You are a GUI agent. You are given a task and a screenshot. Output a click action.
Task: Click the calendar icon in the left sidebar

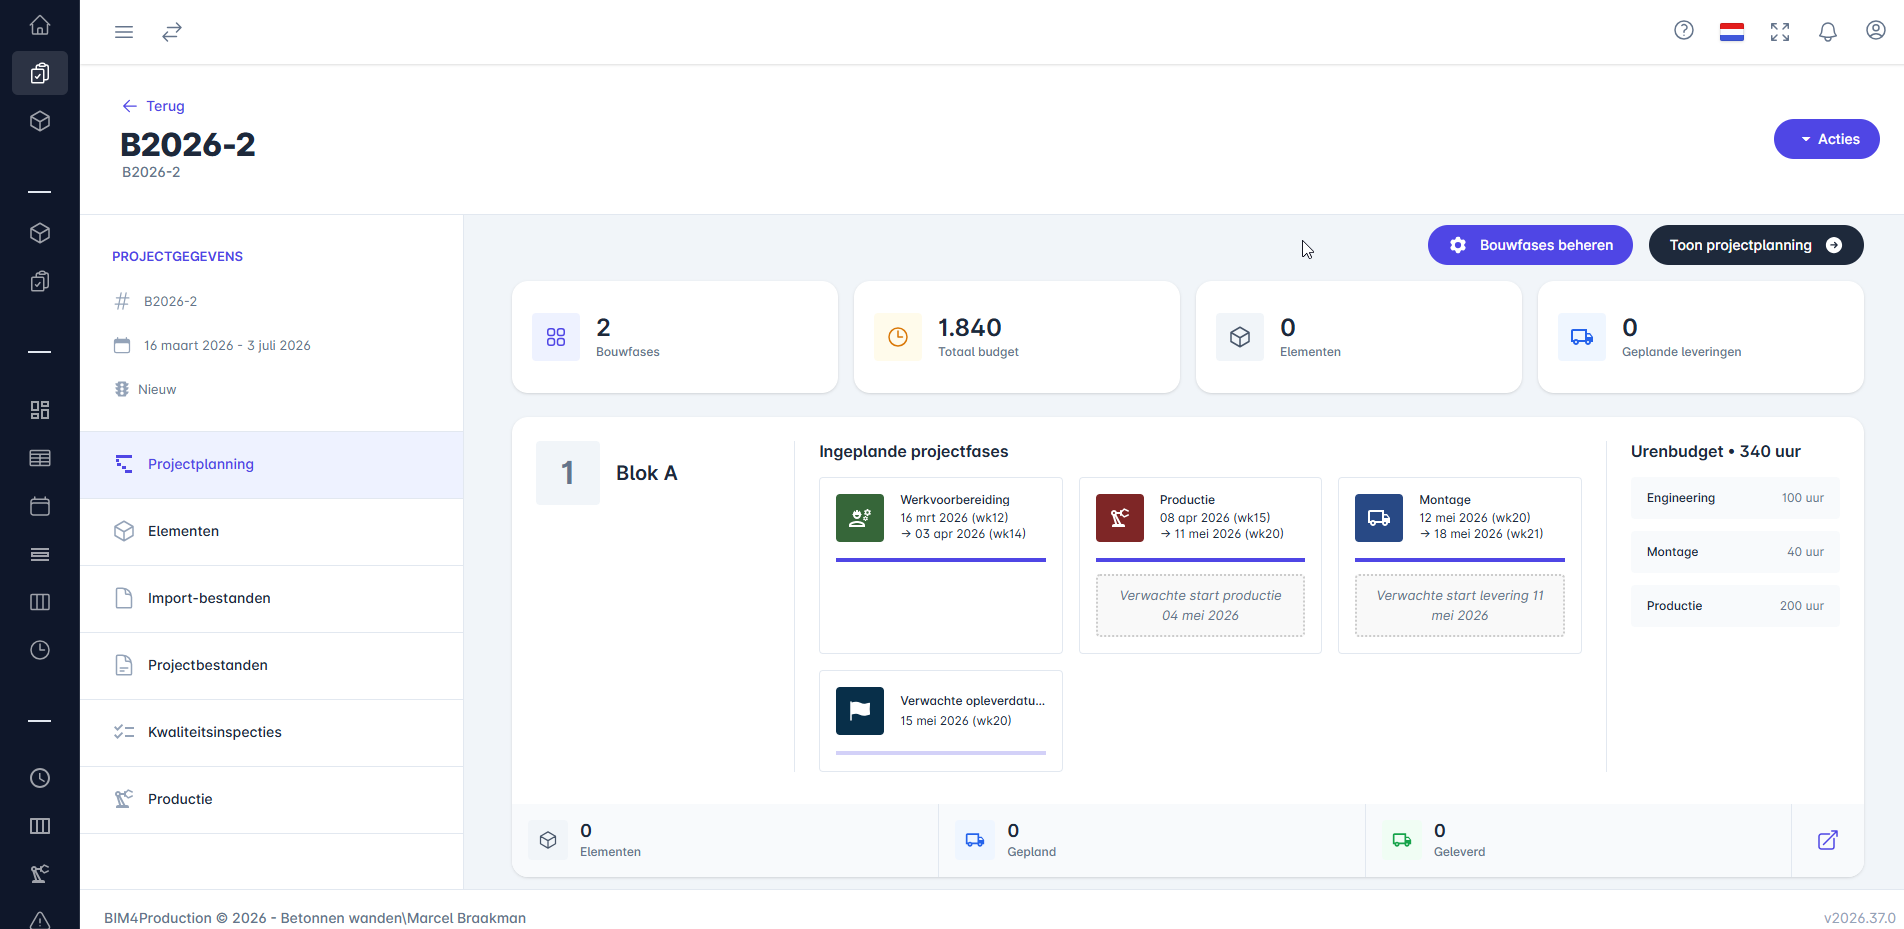tap(40, 506)
